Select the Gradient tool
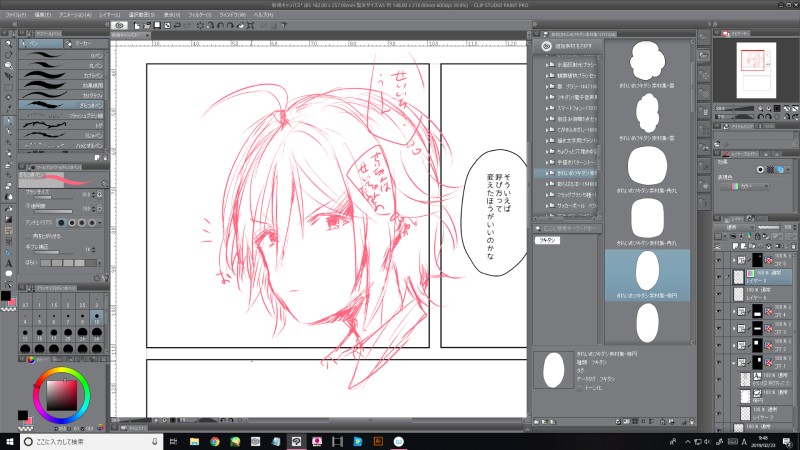Viewport: 800px width, 450px height. coord(8,219)
